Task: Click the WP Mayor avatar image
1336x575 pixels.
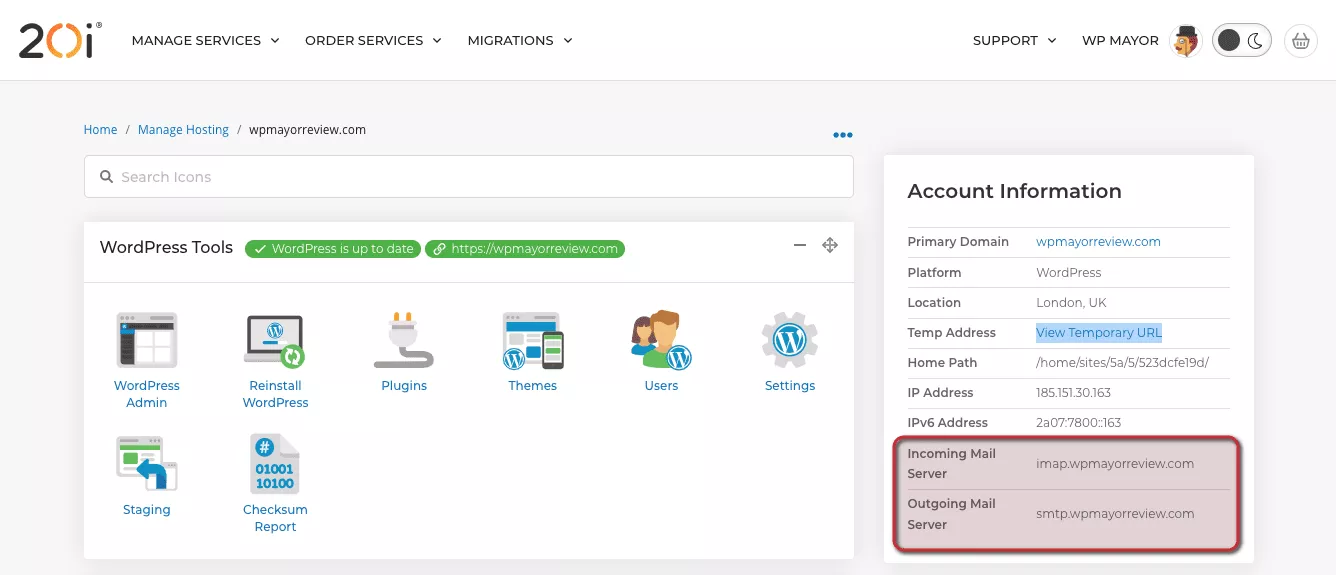Action: [x=1186, y=41]
